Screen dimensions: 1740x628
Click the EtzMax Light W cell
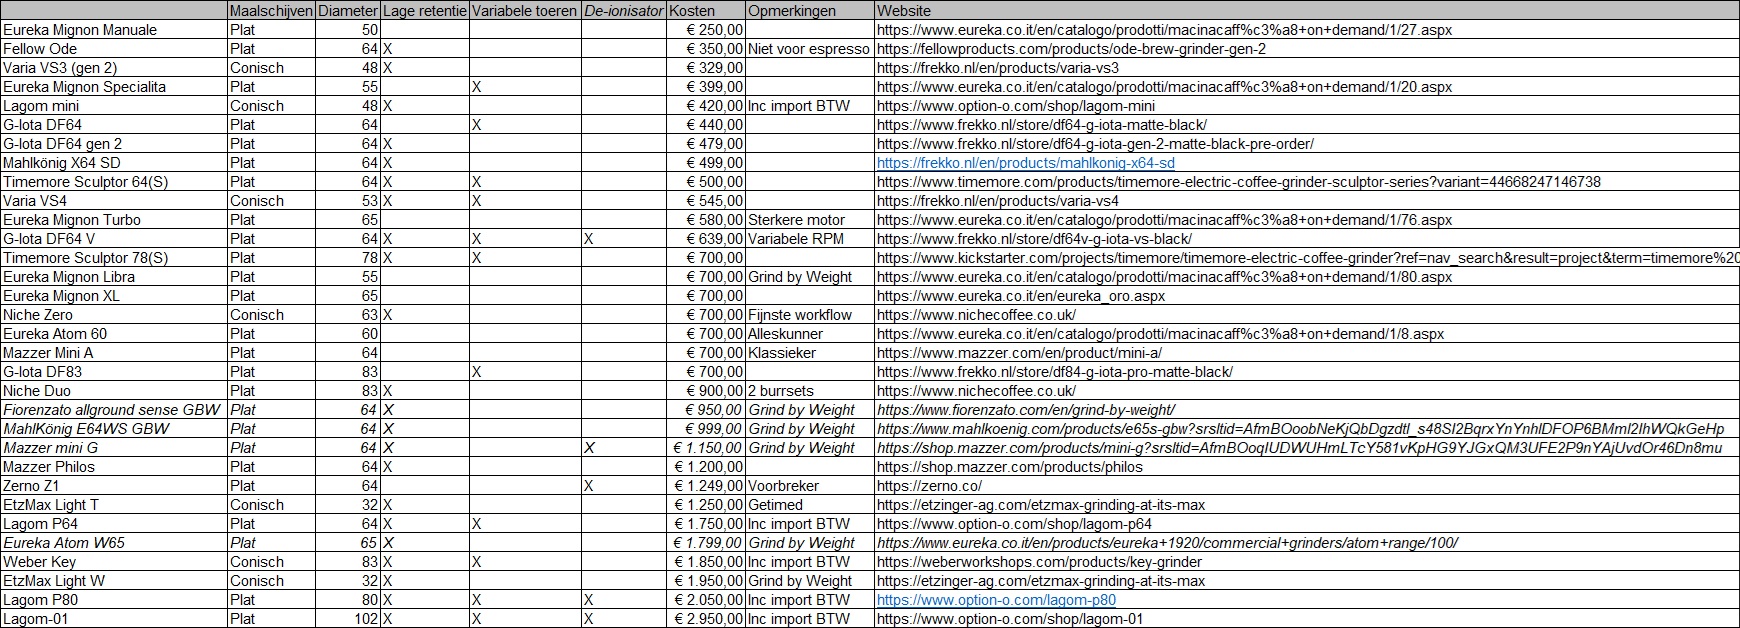point(114,581)
